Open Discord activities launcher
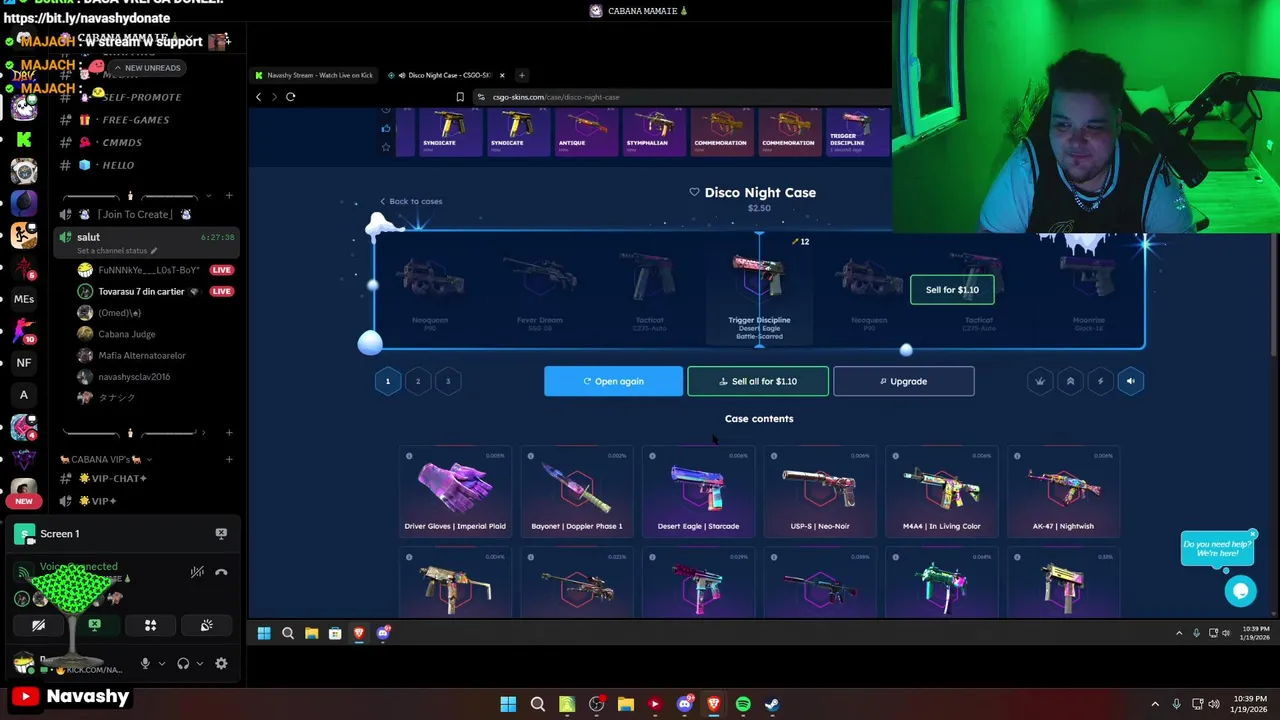The height and width of the screenshot is (720, 1280). (x=150, y=626)
